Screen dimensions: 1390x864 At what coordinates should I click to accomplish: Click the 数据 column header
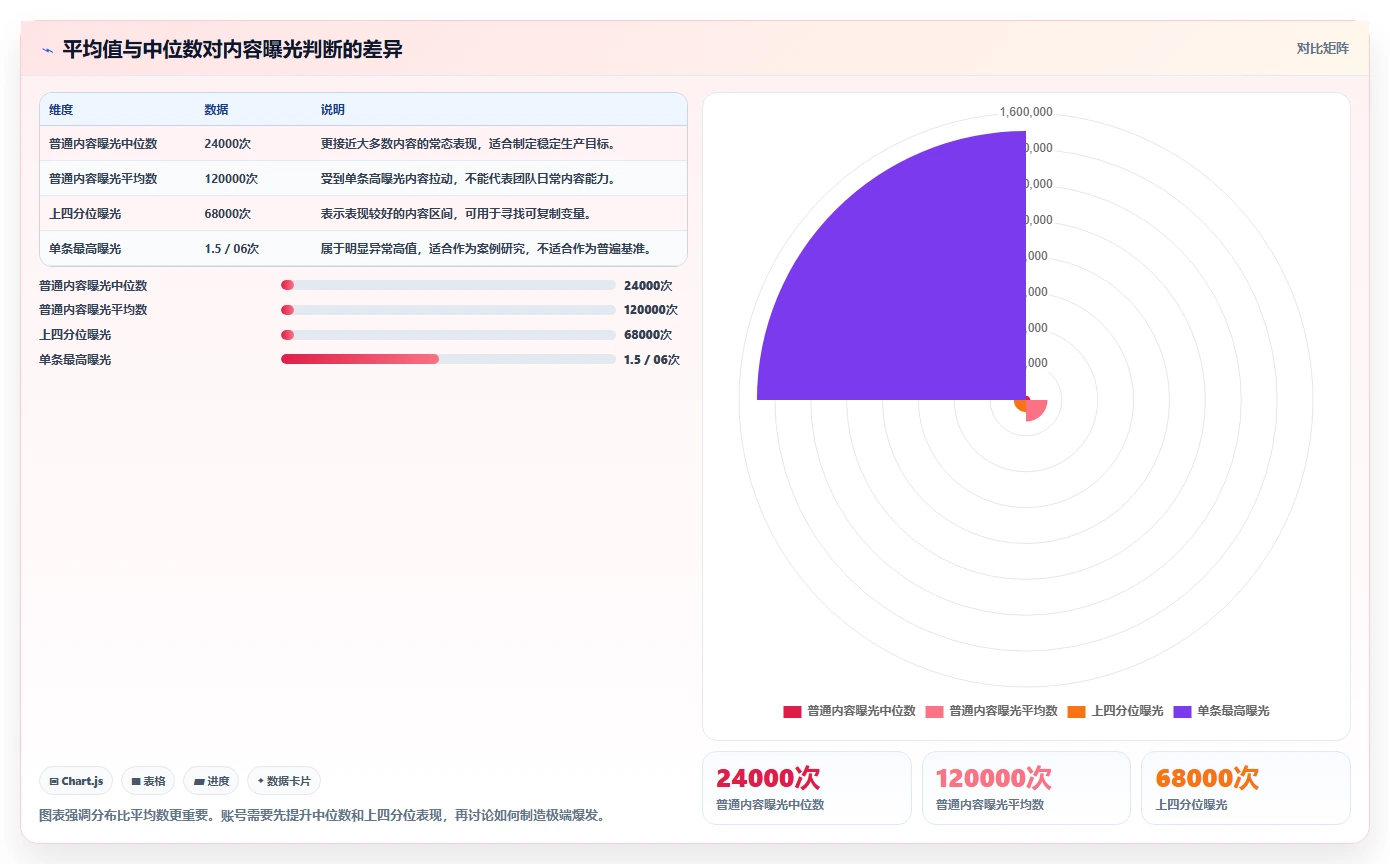(x=216, y=110)
